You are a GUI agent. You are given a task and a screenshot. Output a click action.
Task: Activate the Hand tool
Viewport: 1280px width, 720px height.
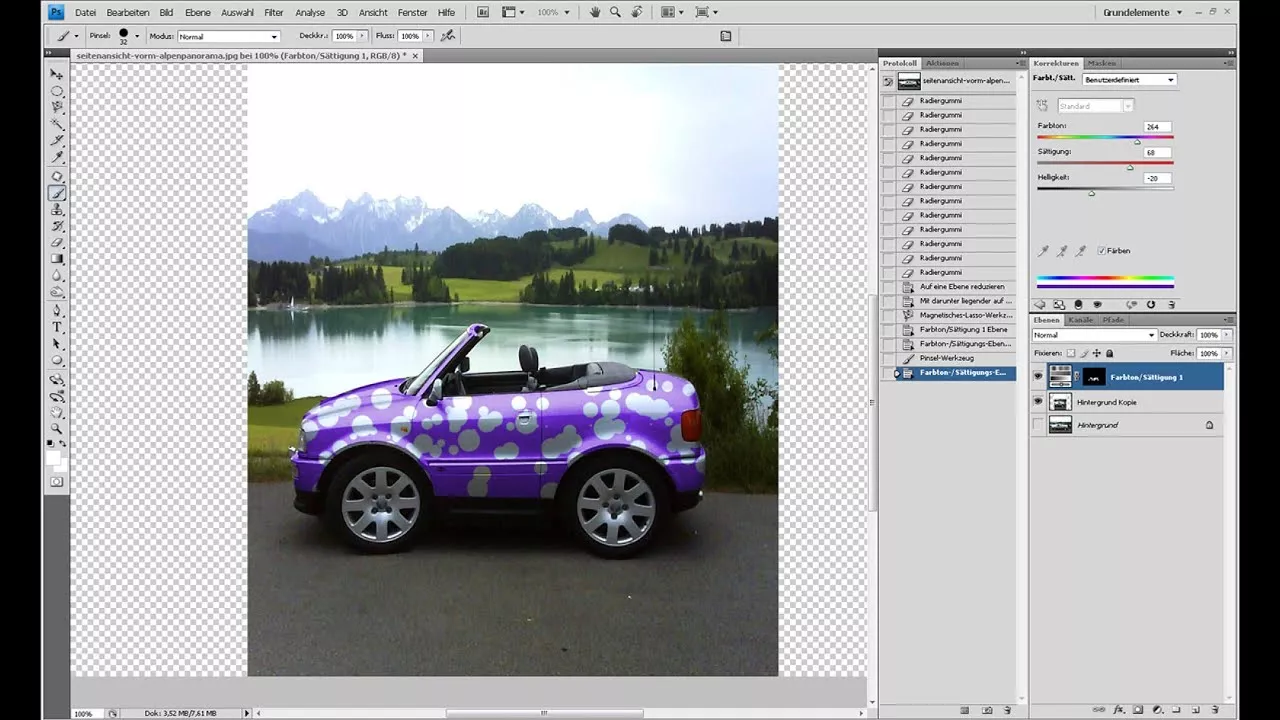pos(57,411)
